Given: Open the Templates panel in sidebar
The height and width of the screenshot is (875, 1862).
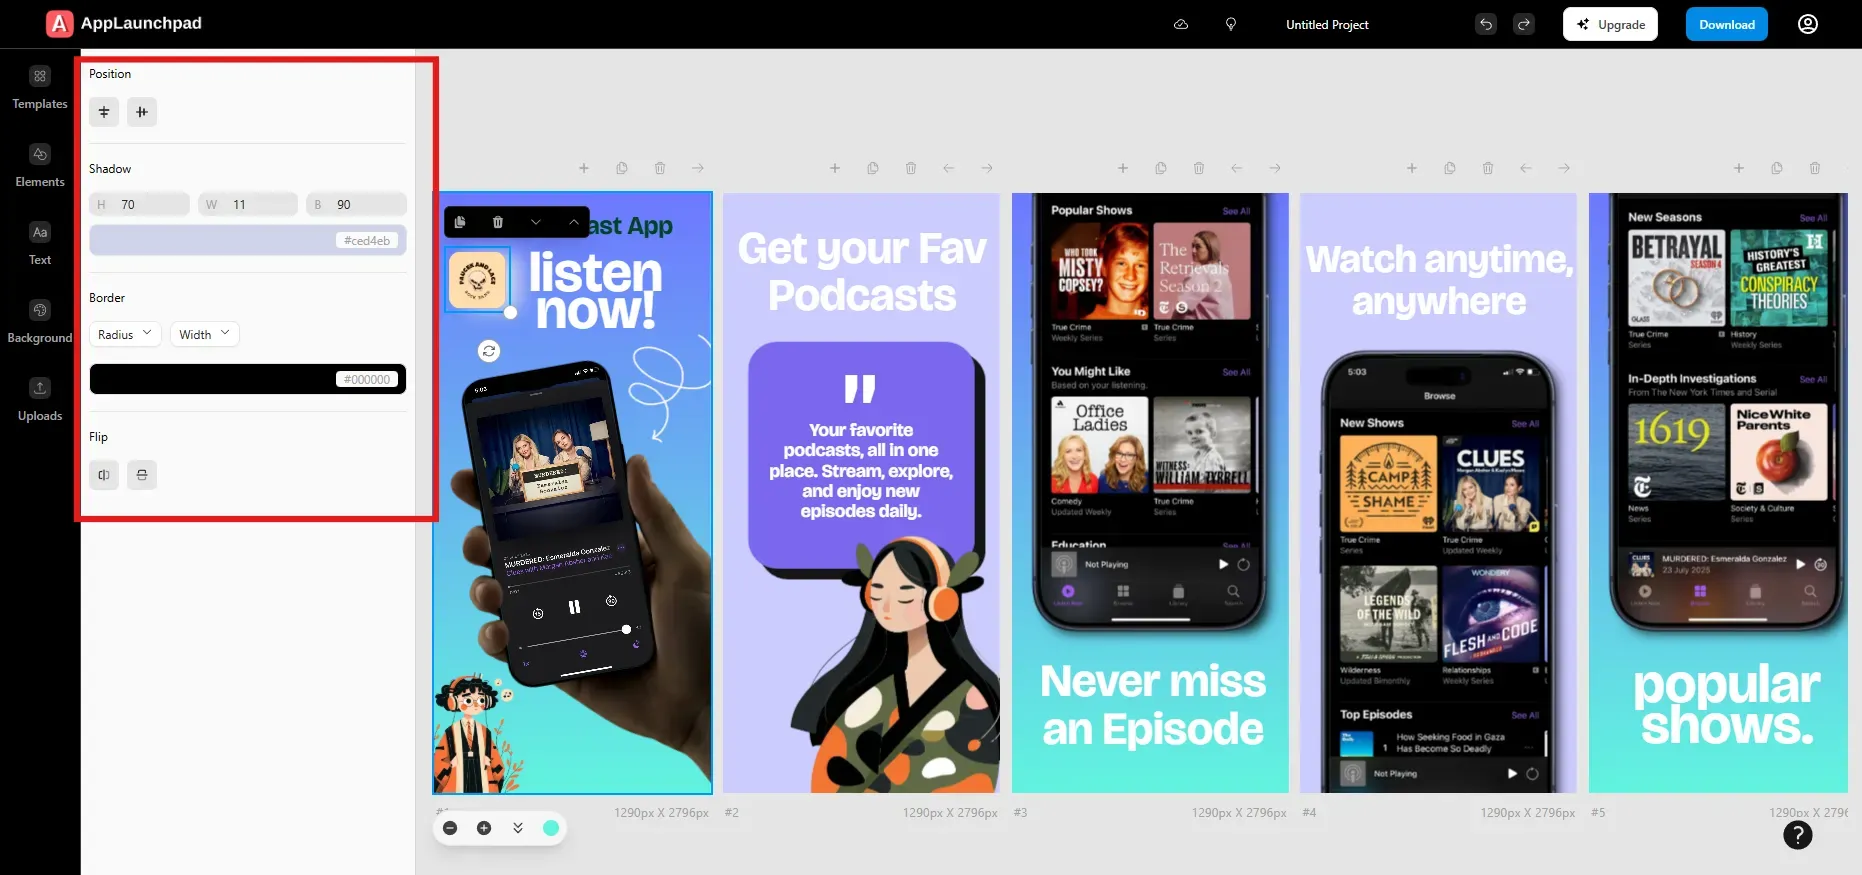Looking at the screenshot, I should click(40, 89).
